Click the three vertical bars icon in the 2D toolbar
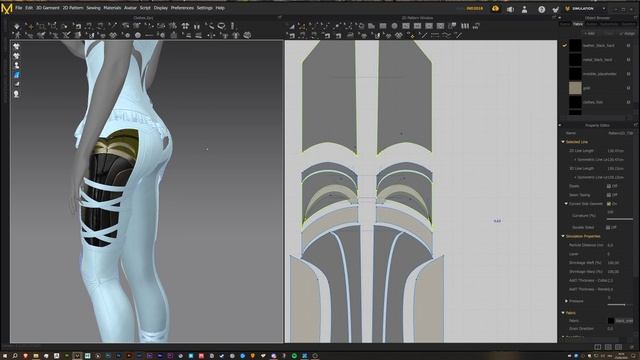This screenshot has height=360, width=640. [x=465, y=26]
